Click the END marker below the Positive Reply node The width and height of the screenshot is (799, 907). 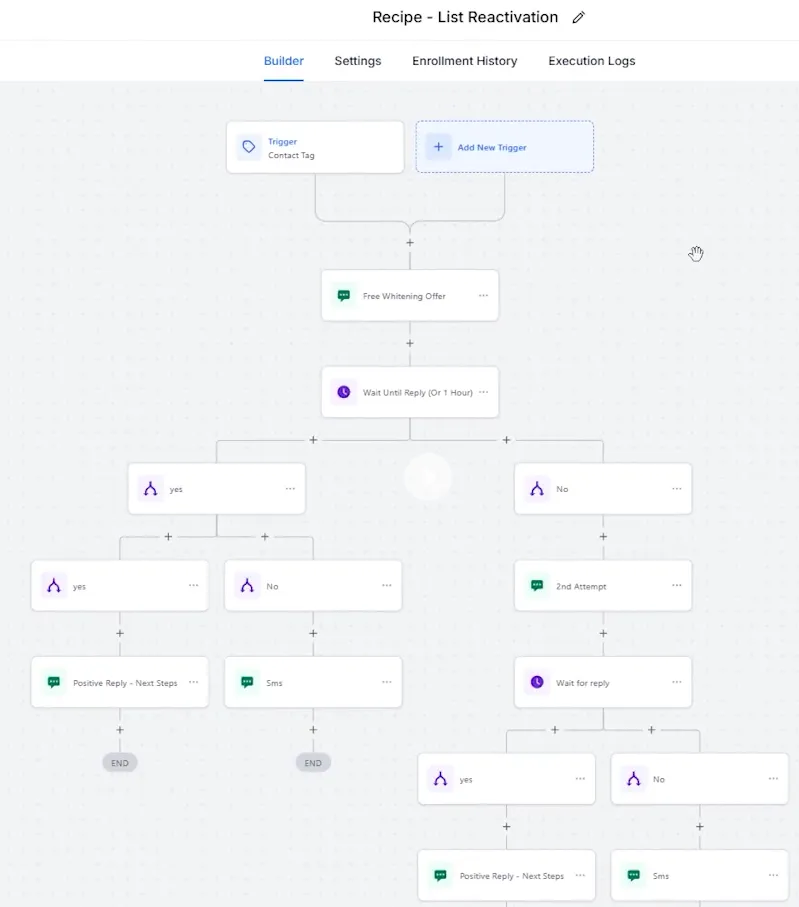120,763
